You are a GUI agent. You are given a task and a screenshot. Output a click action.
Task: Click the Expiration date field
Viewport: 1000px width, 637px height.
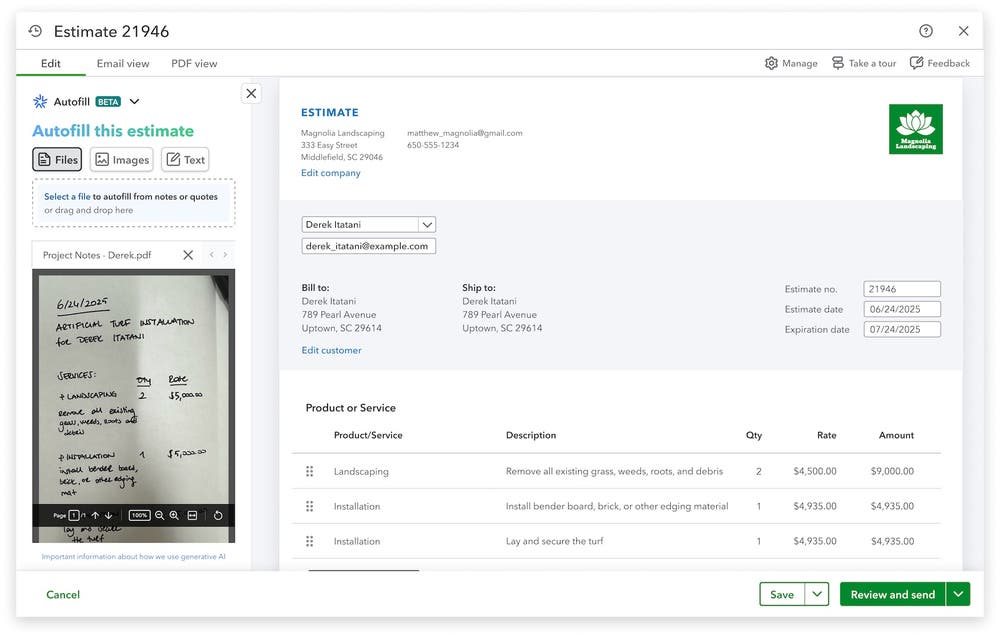(x=901, y=329)
